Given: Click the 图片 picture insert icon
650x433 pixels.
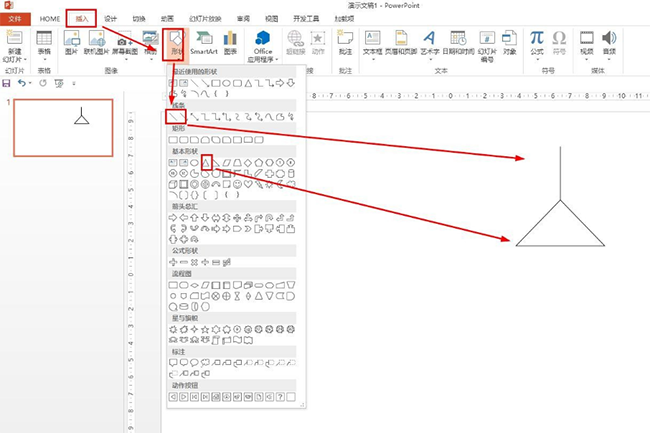Looking at the screenshot, I should point(71,41).
